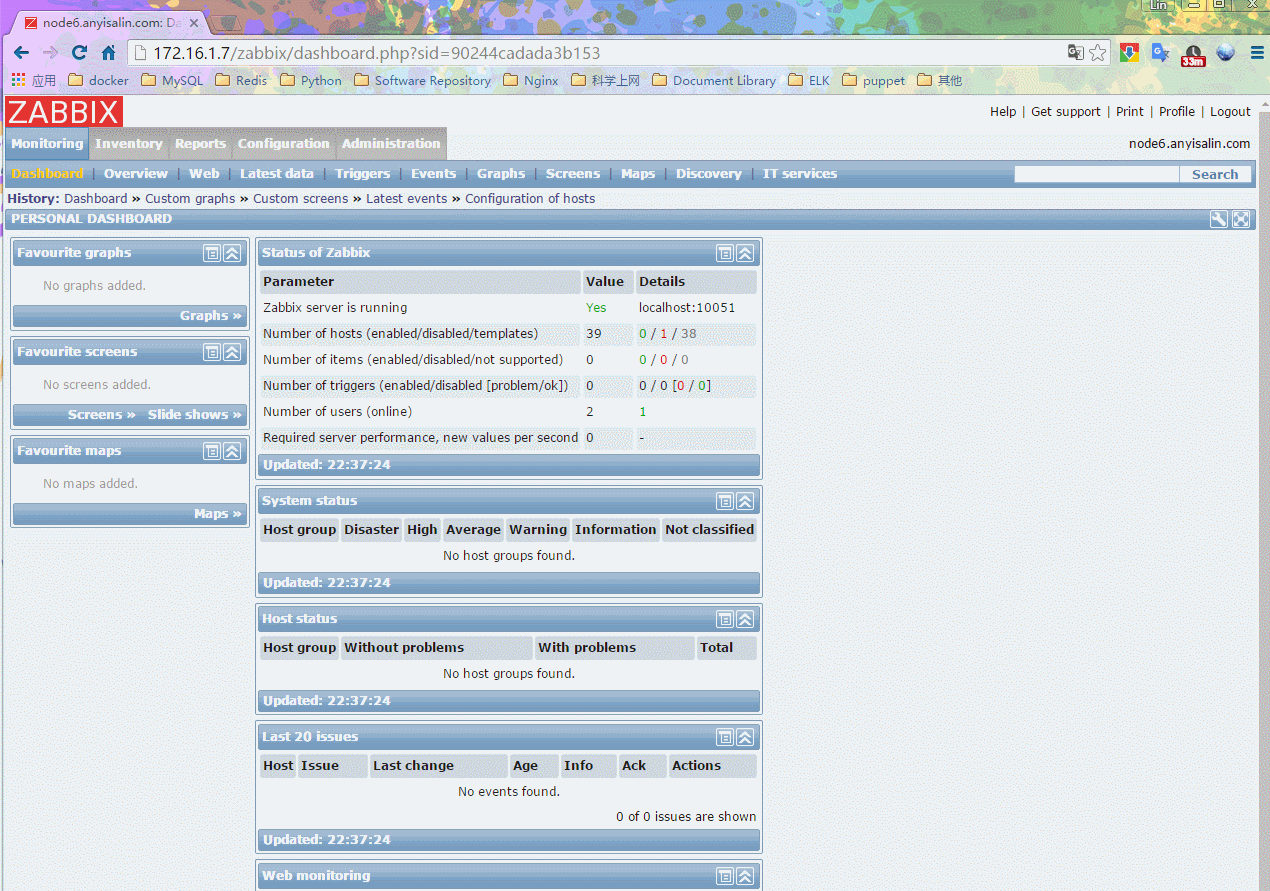Focus the Zabbix search input field
Screen dimensions: 1270x891
click(x=1097, y=174)
